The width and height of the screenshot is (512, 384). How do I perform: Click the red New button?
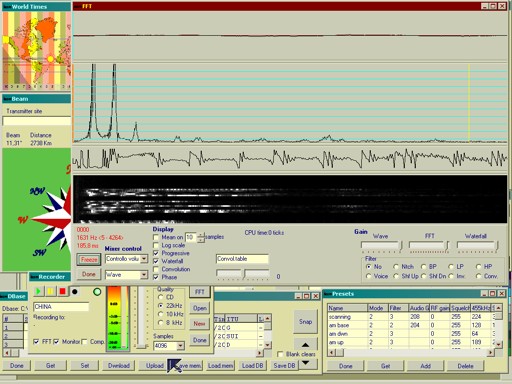(x=199, y=324)
